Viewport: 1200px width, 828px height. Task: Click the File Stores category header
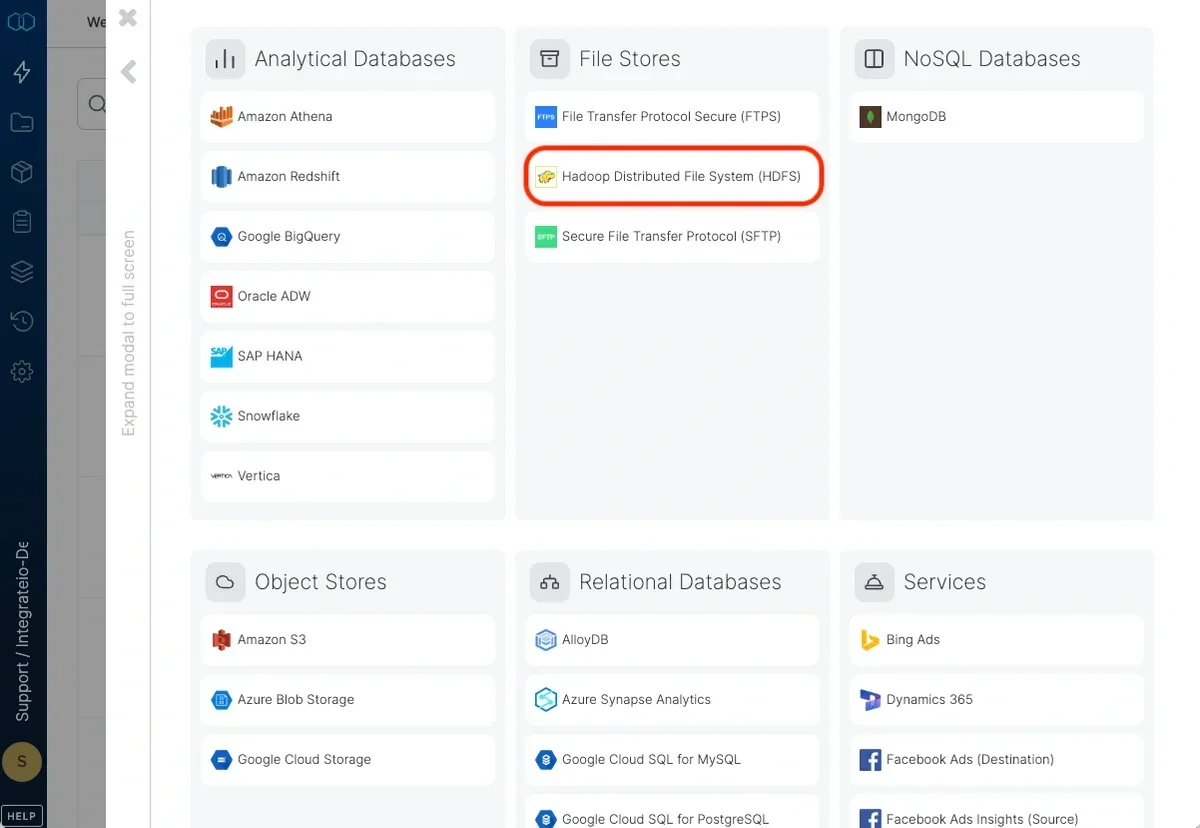coord(629,58)
